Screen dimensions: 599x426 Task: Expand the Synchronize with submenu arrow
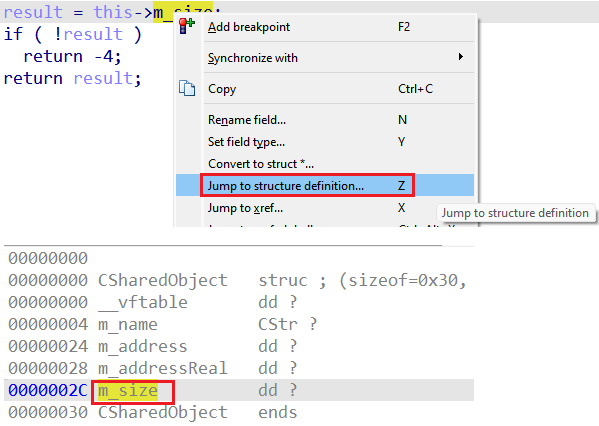pyautogui.click(x=461, y=57)
